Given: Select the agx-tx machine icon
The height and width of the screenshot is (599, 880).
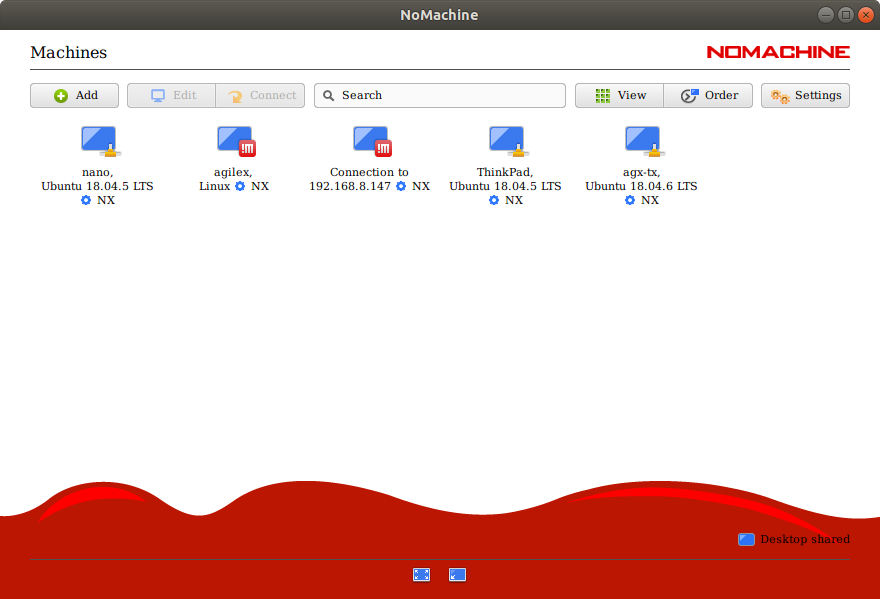Looking at the screenshot, I should pos(644,141).
